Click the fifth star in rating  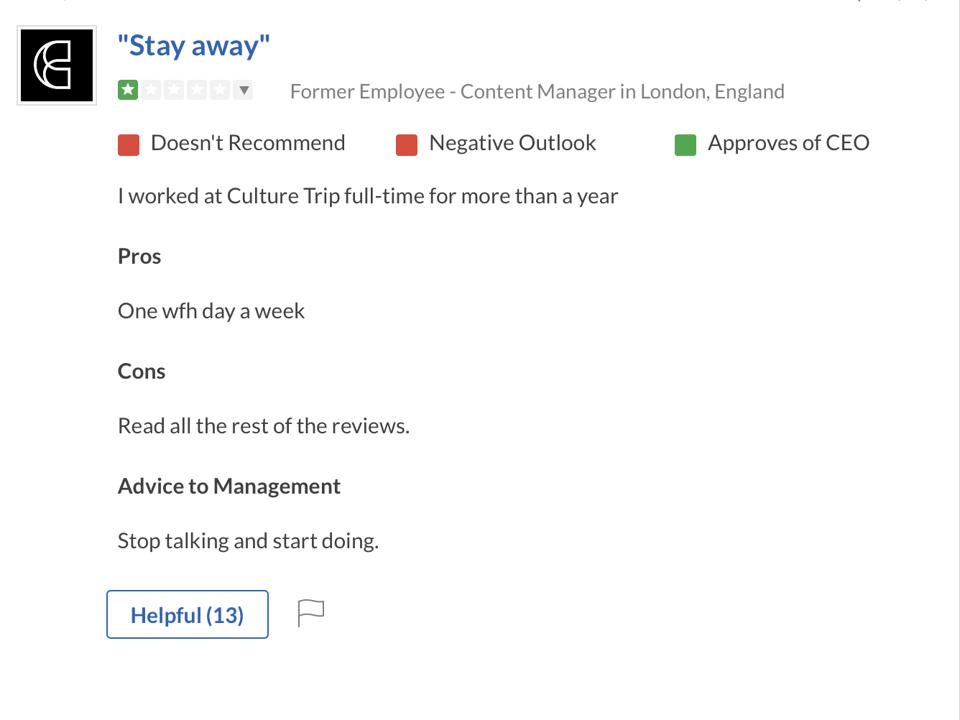point(220,91)
